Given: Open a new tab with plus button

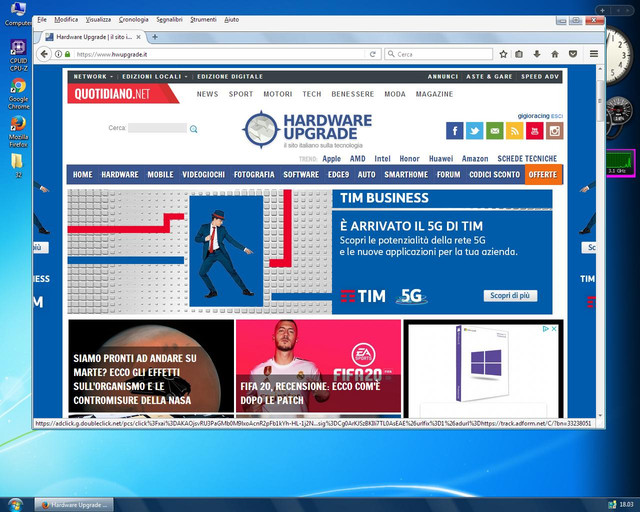Looking at the screenshot, I should point(155,37).
